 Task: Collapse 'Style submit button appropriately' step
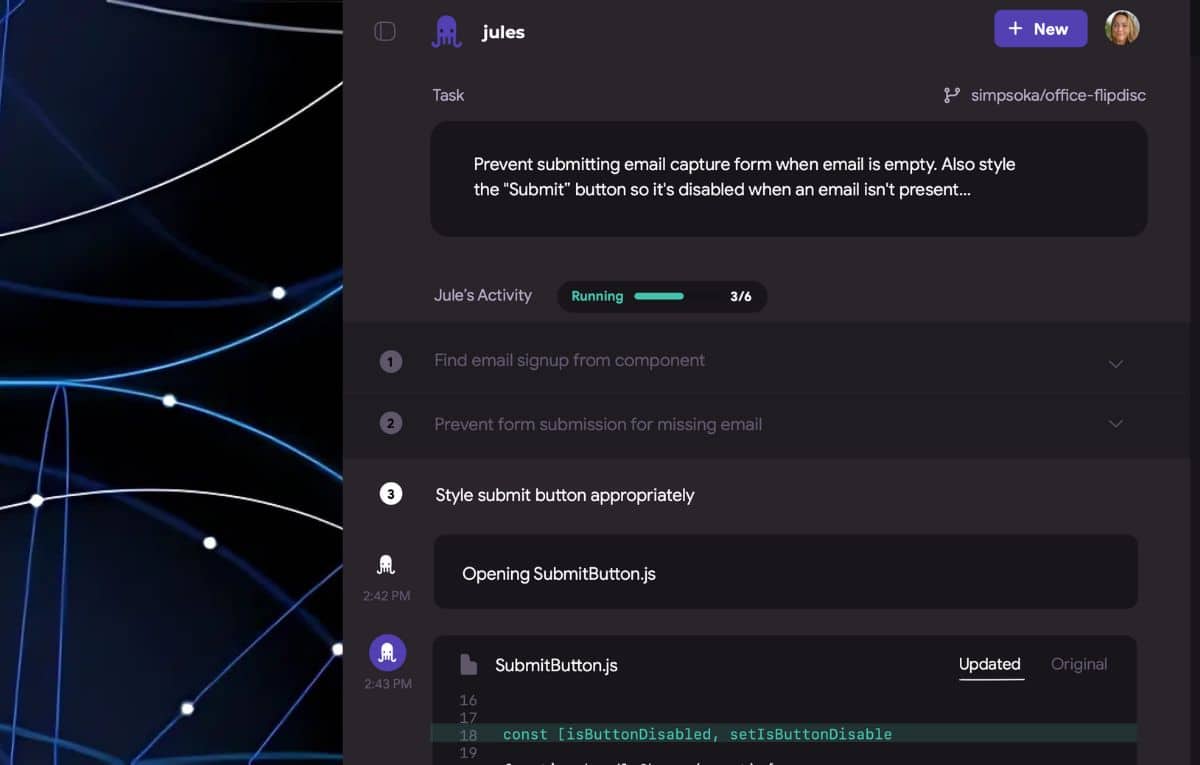click(565, 495)
